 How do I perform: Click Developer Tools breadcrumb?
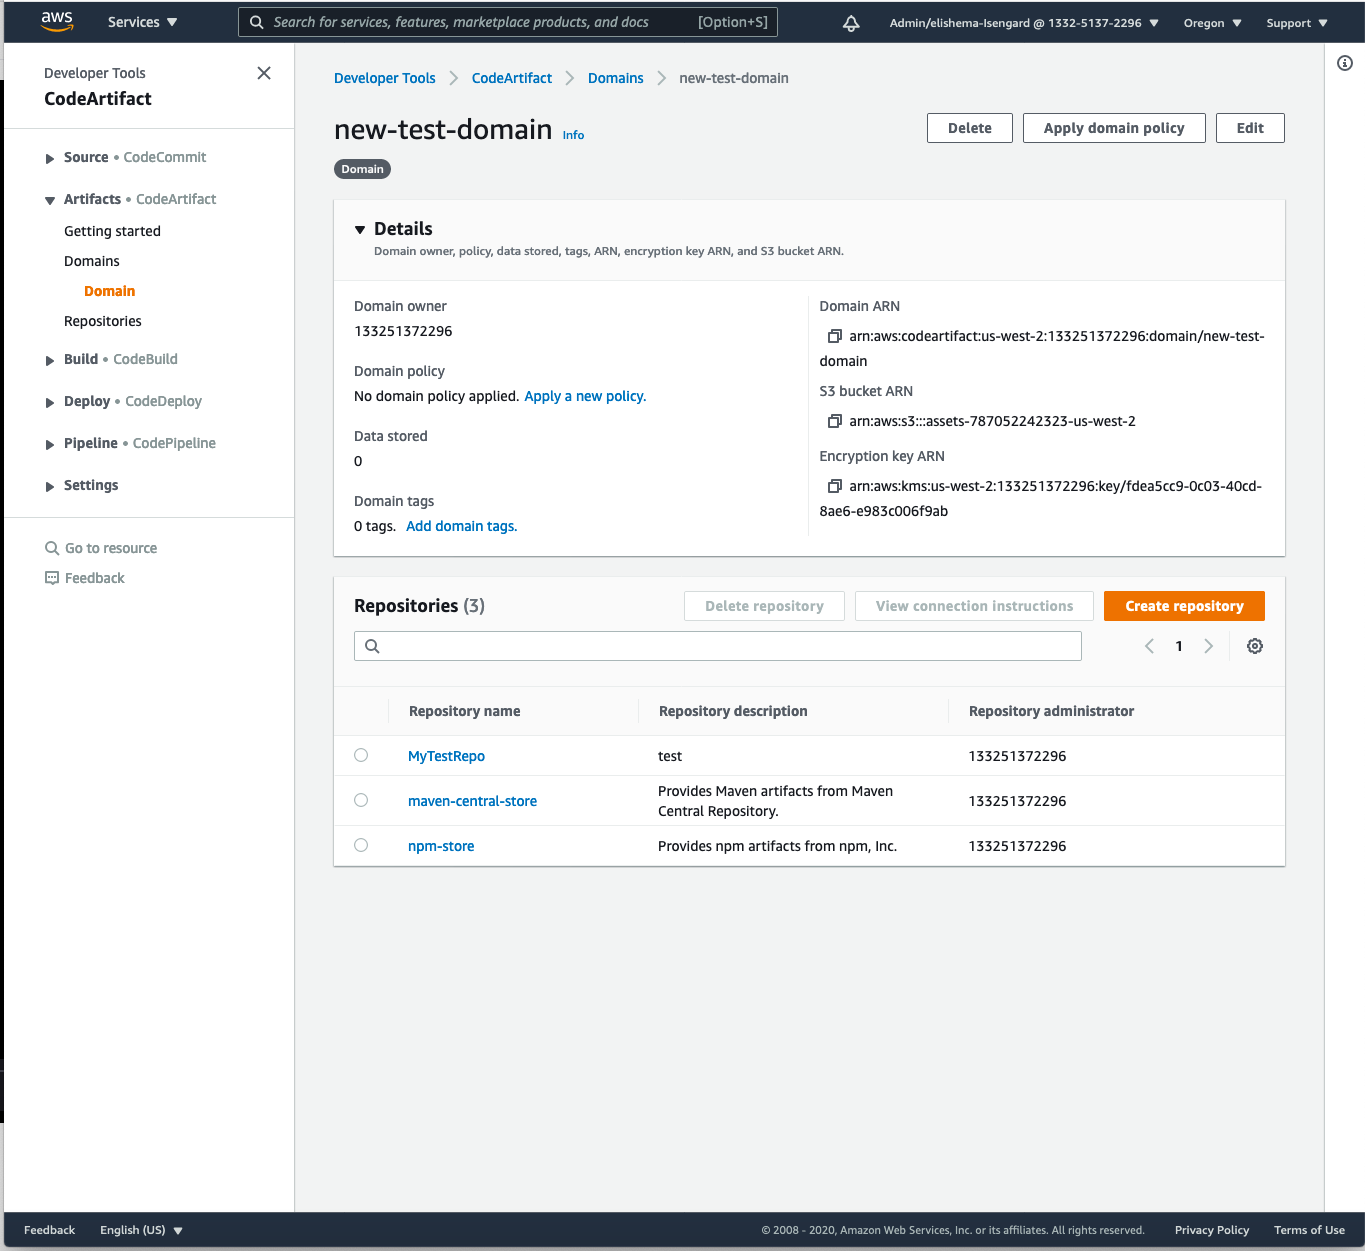coord(385,78)
